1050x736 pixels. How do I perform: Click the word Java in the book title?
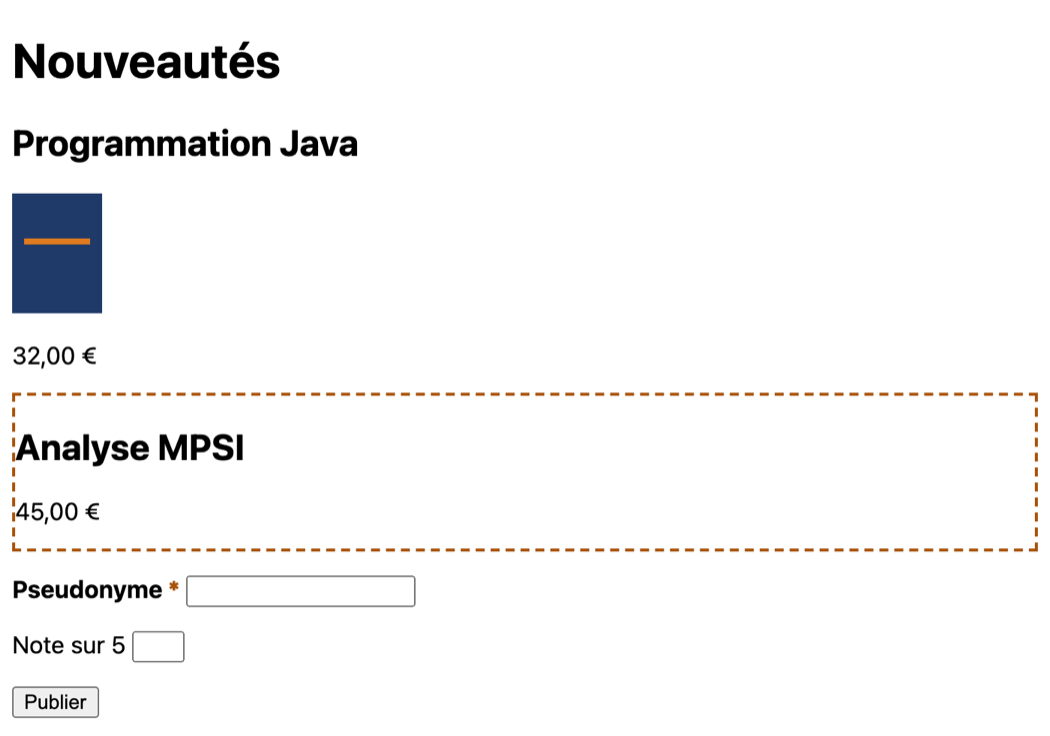[x=319, y=144]
